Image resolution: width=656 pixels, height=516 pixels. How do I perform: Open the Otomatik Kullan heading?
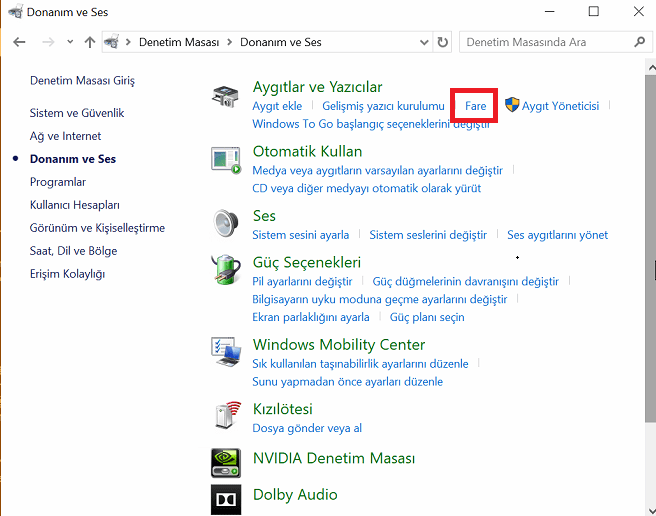click(307, 151)
